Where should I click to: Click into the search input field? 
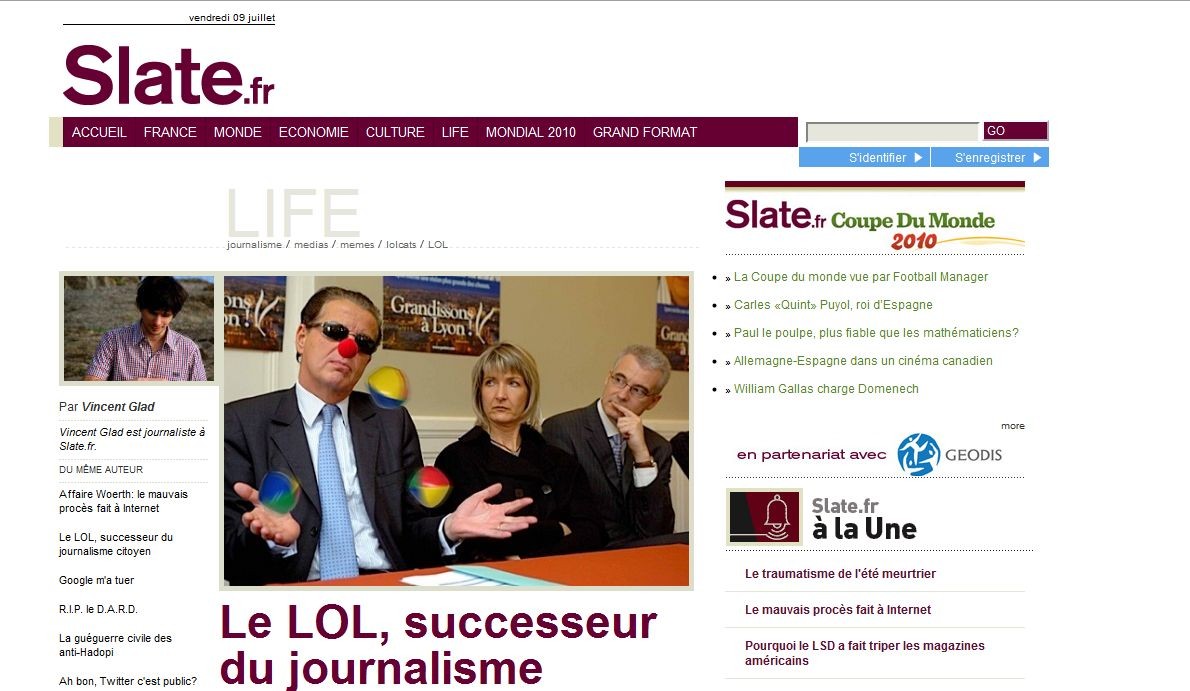coord(892,131)
